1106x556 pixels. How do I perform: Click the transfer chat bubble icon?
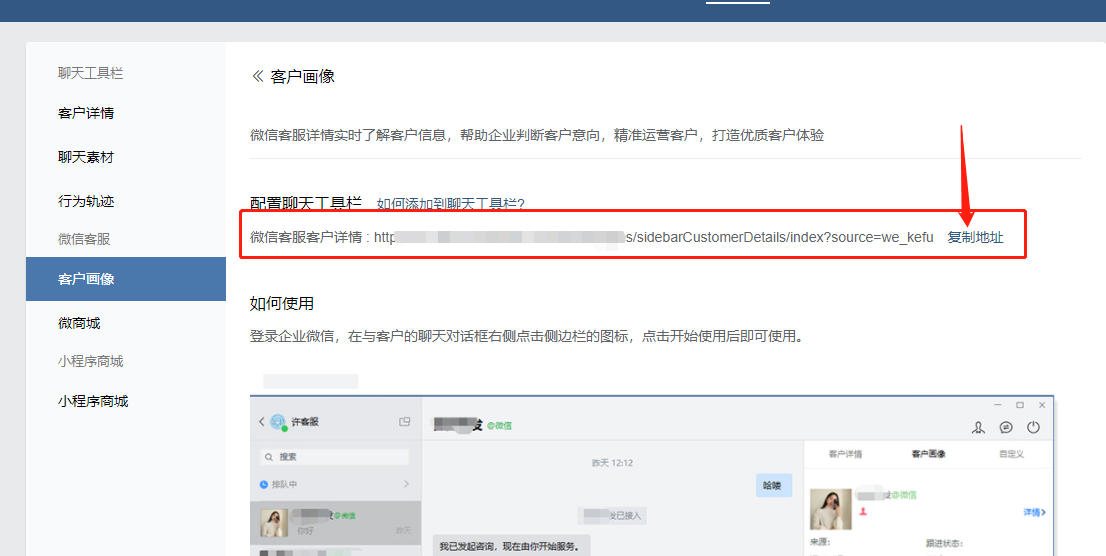1006,427
